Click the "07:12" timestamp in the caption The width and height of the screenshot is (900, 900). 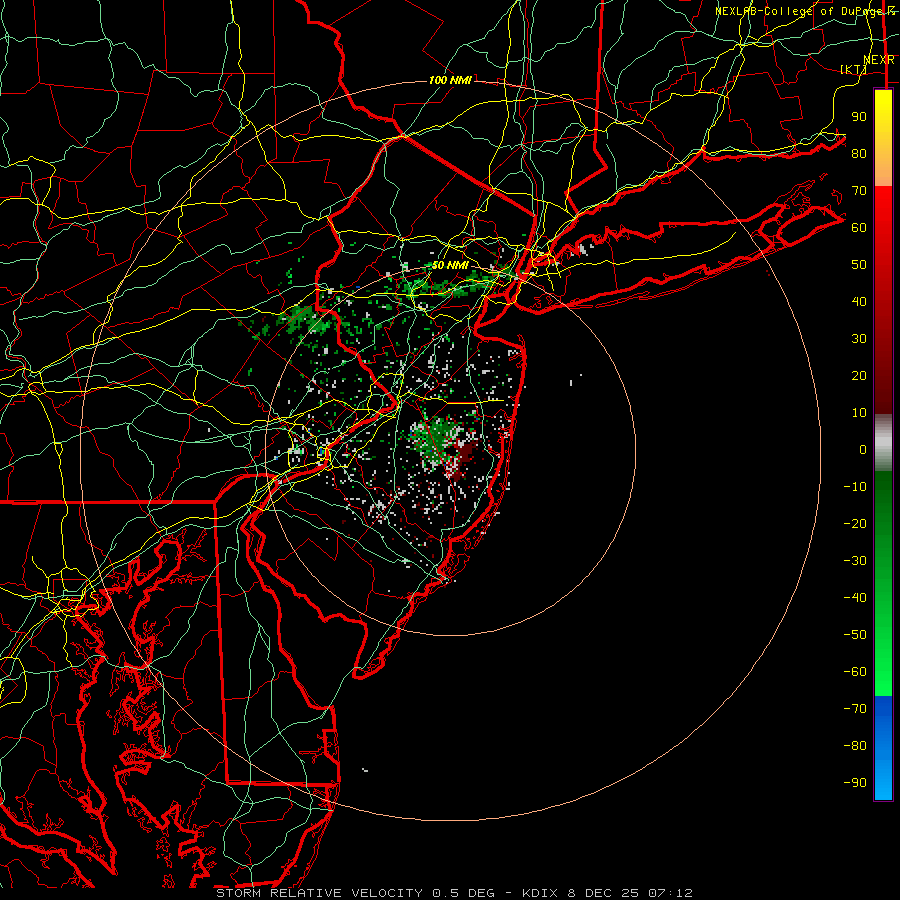pyautogui.click(x=670, y=893)
